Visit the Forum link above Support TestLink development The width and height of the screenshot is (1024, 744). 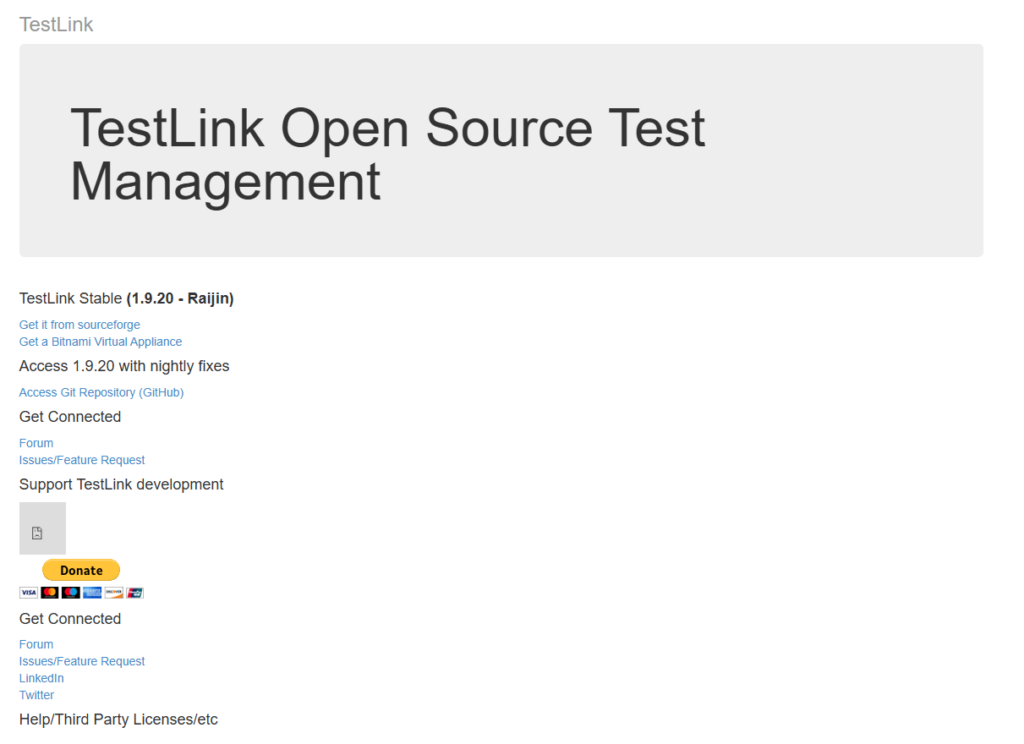(36, 443)
